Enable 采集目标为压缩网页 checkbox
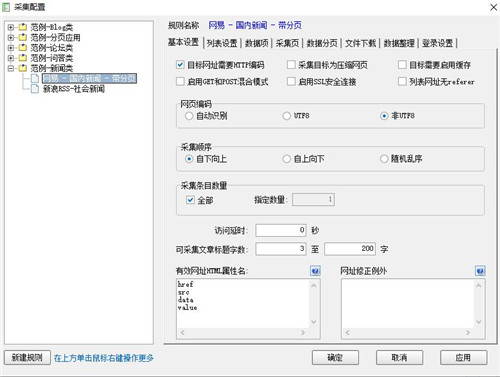500x377 pixels. pyautogui.click(x=291, y=65)
